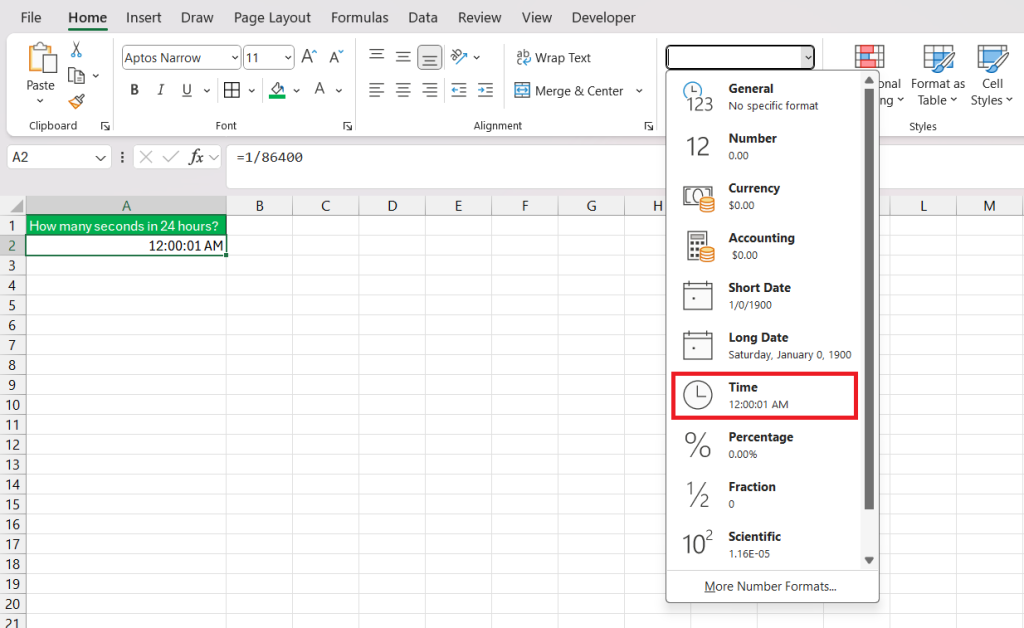The image size is (1024, 628).
Task: Switch to the Formulas ribbon tab
Action: click(x=359, y=18)
